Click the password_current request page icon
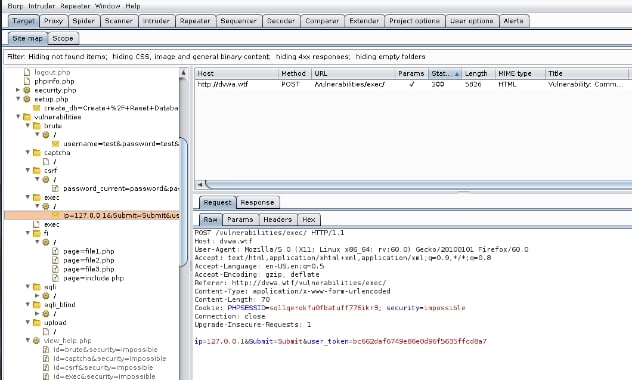This screenshot has width=632, height=380. pyautogui.click(x=55, y=188)
